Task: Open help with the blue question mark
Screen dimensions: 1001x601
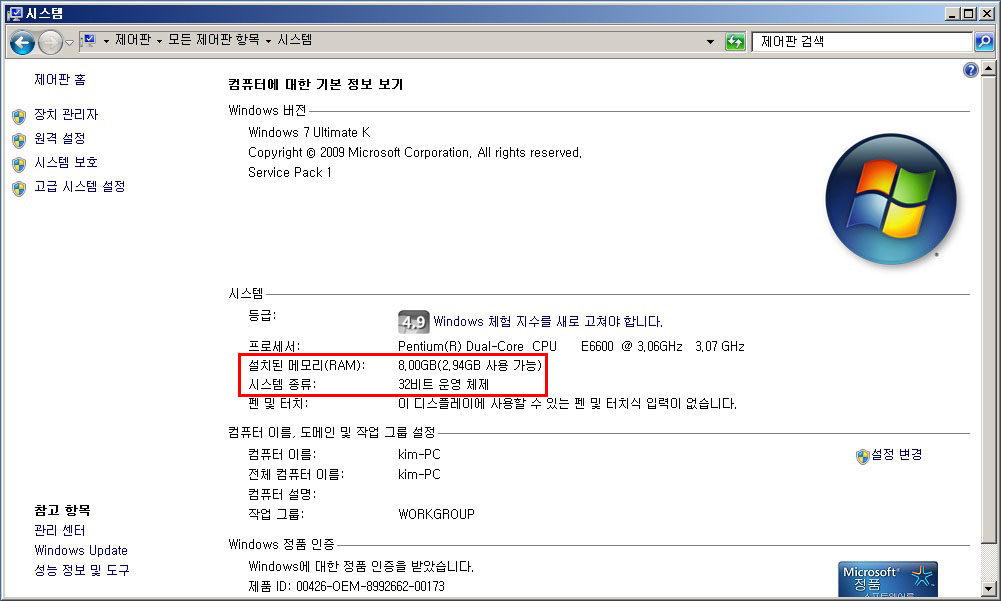Action: pyautogui.click(x=969, y=70)
